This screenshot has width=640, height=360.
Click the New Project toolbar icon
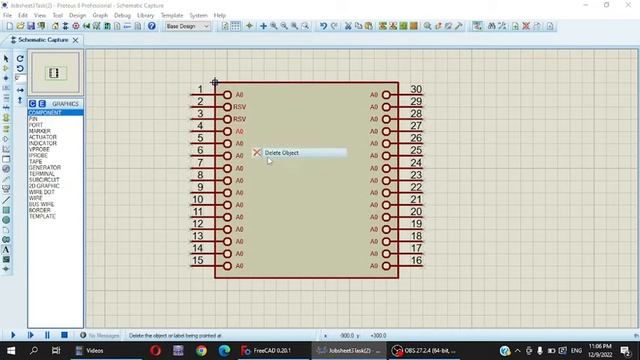click(x=9, y=26)
